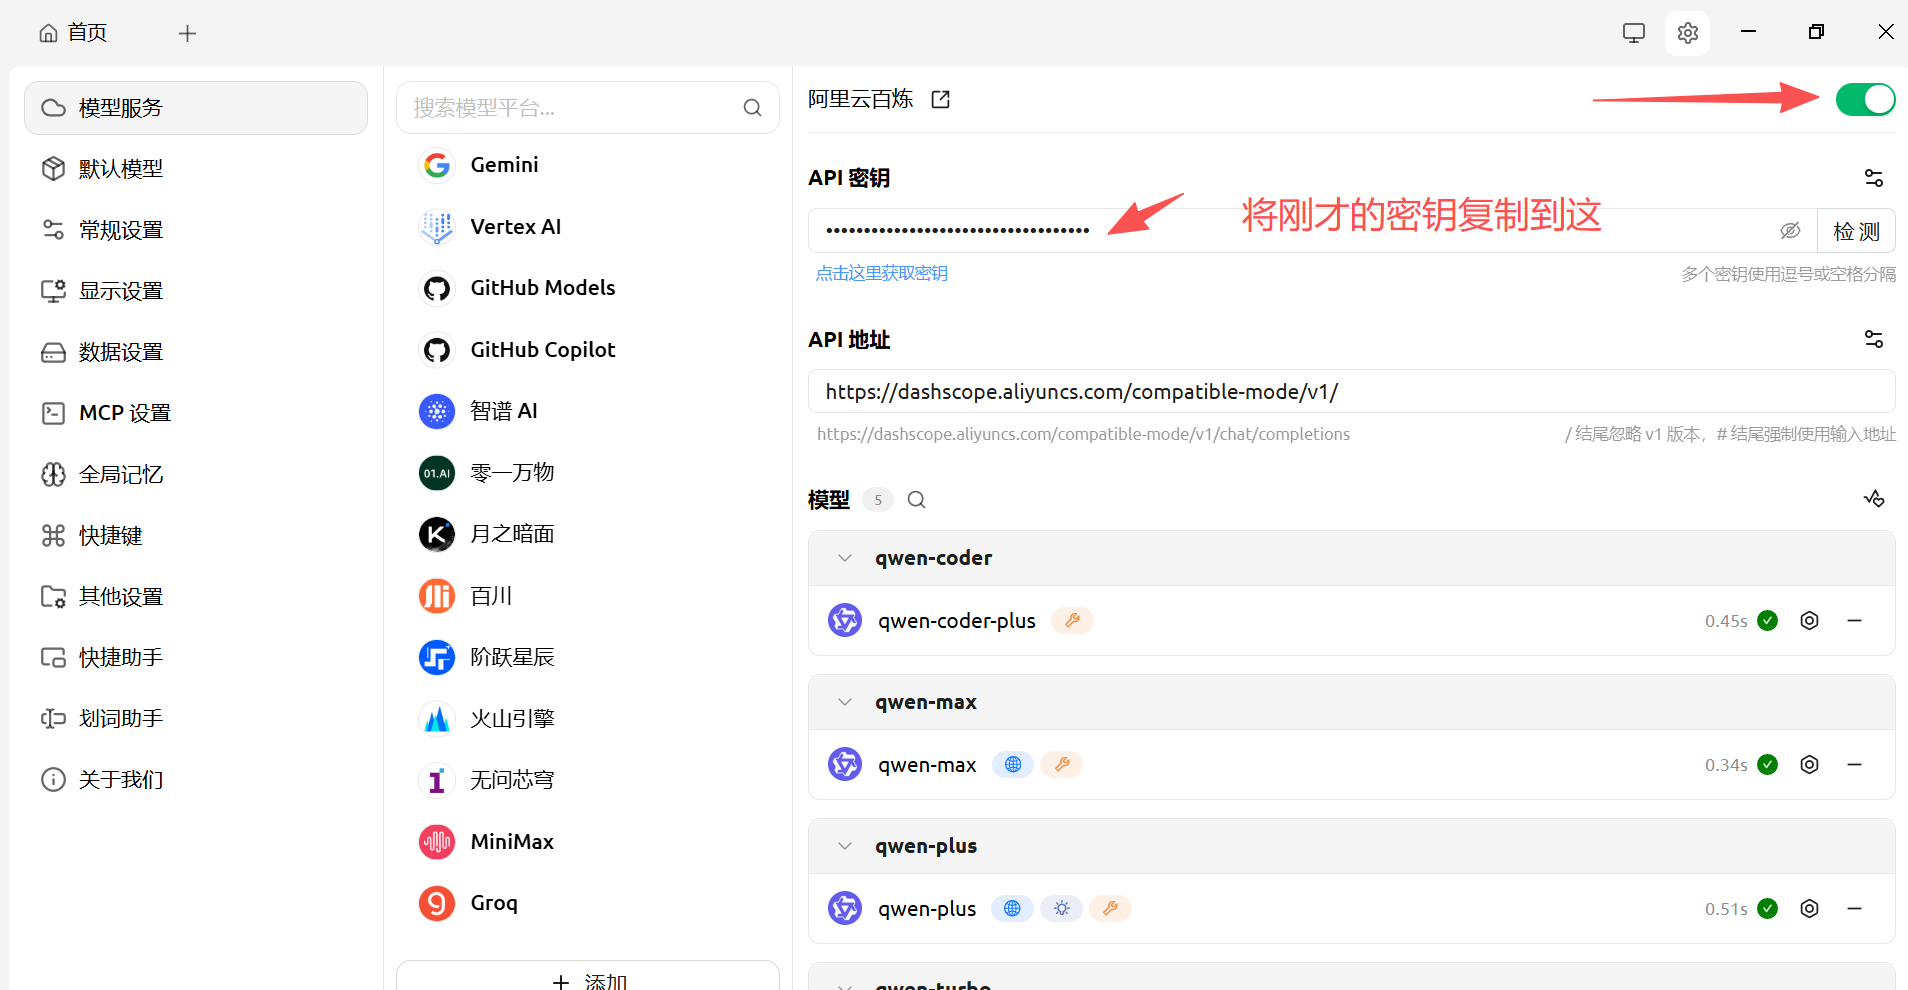
Task: Select 默认模型 in settings sidebar
Action: [196, 169]
